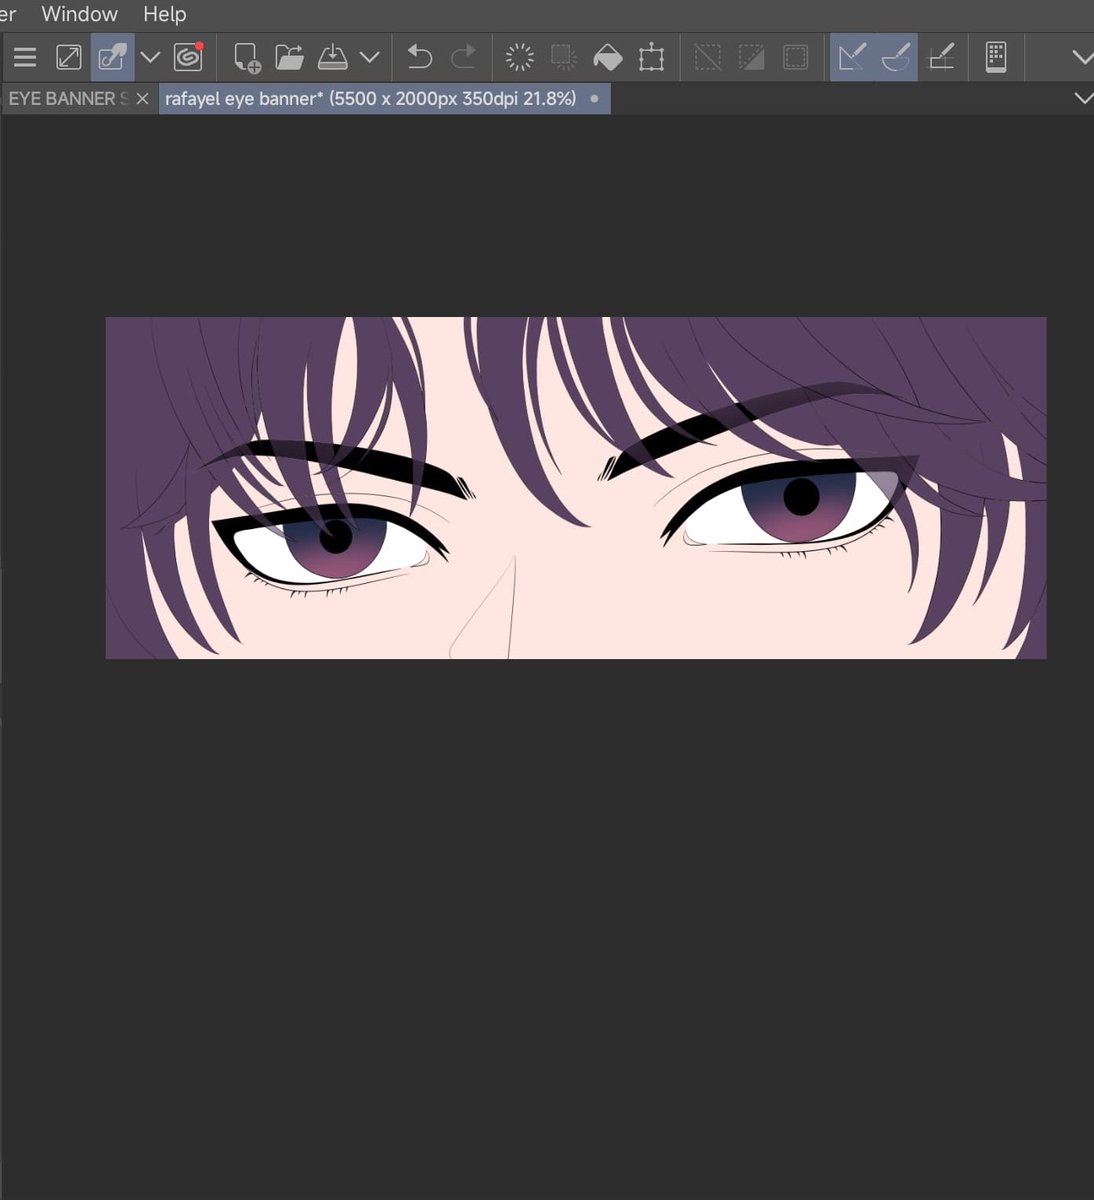Undo the last action
The height and width of the screenshot is (1200, 1094).
[420, 57]
